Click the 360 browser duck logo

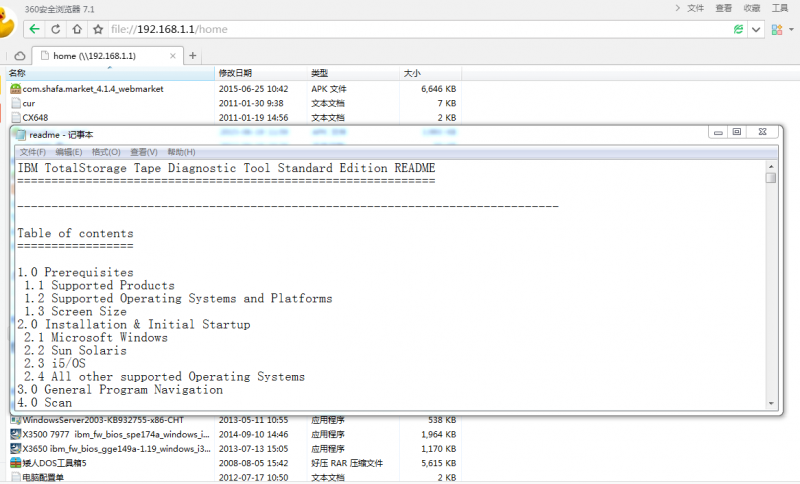(x=7, y=22)
